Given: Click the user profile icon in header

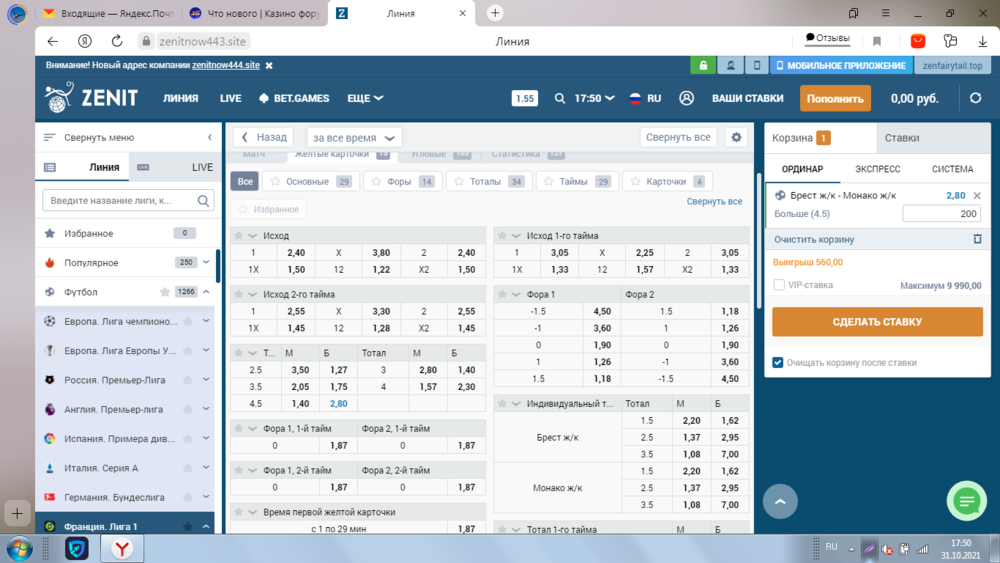Looking at the screenshot, I should (686, 98).
